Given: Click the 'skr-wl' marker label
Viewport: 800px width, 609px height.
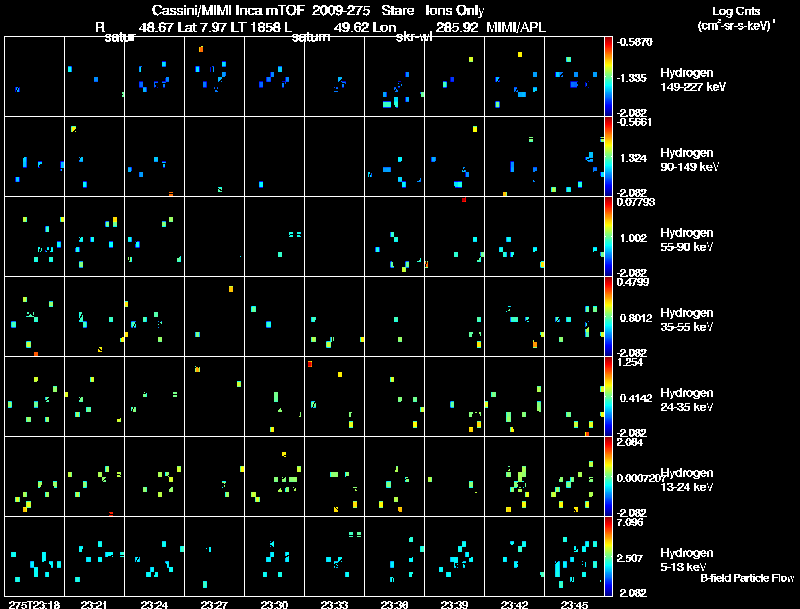Looking at the screenshot, I should coord(414,37).
